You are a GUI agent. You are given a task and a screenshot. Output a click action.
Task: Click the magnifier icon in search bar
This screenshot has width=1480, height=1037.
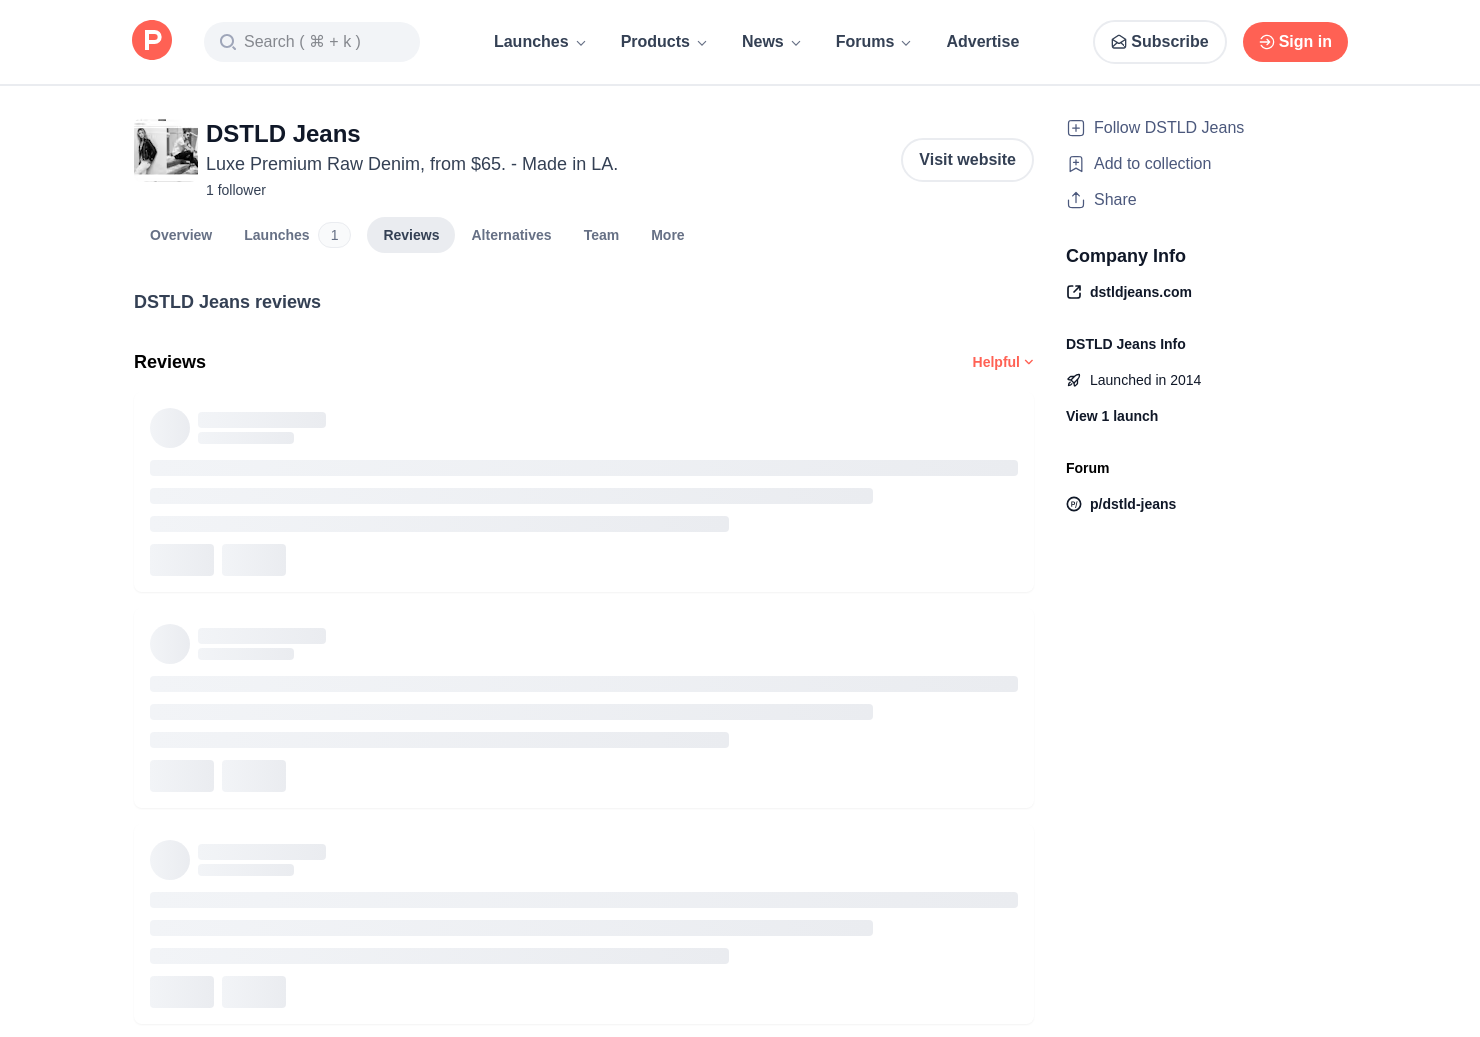click(228, 42)
